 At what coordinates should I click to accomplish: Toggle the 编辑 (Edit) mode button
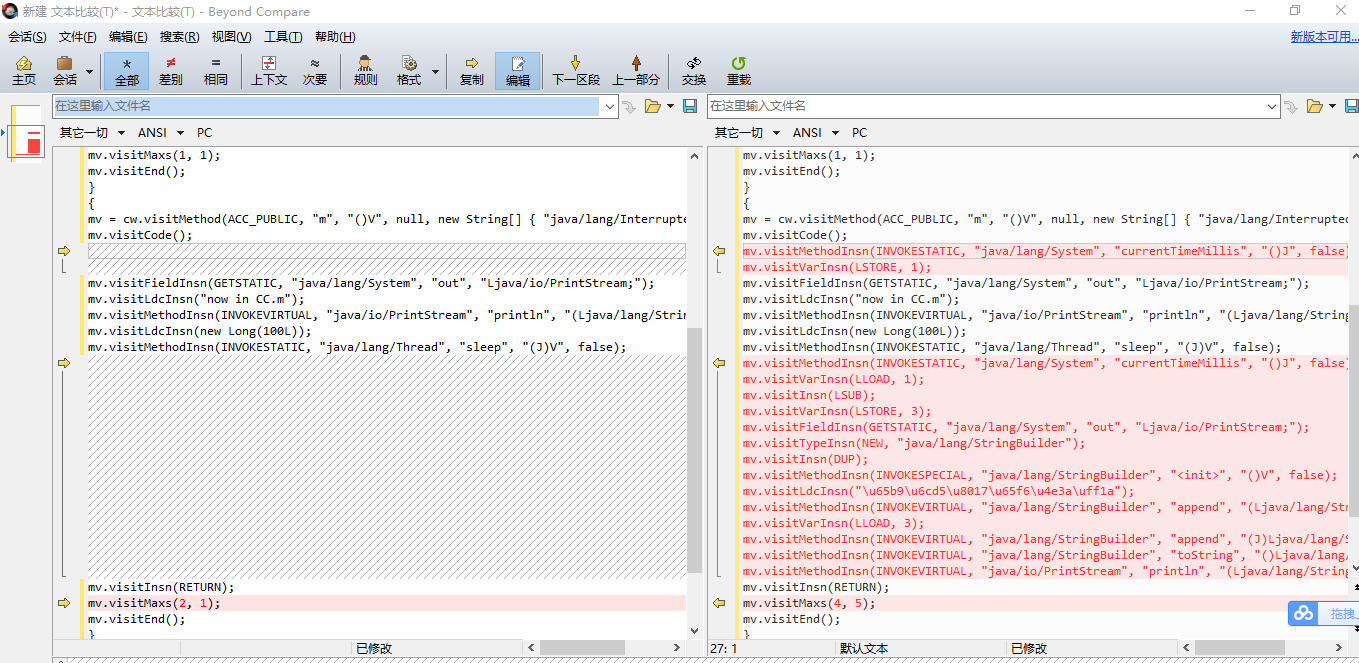[x=518, y=70]
